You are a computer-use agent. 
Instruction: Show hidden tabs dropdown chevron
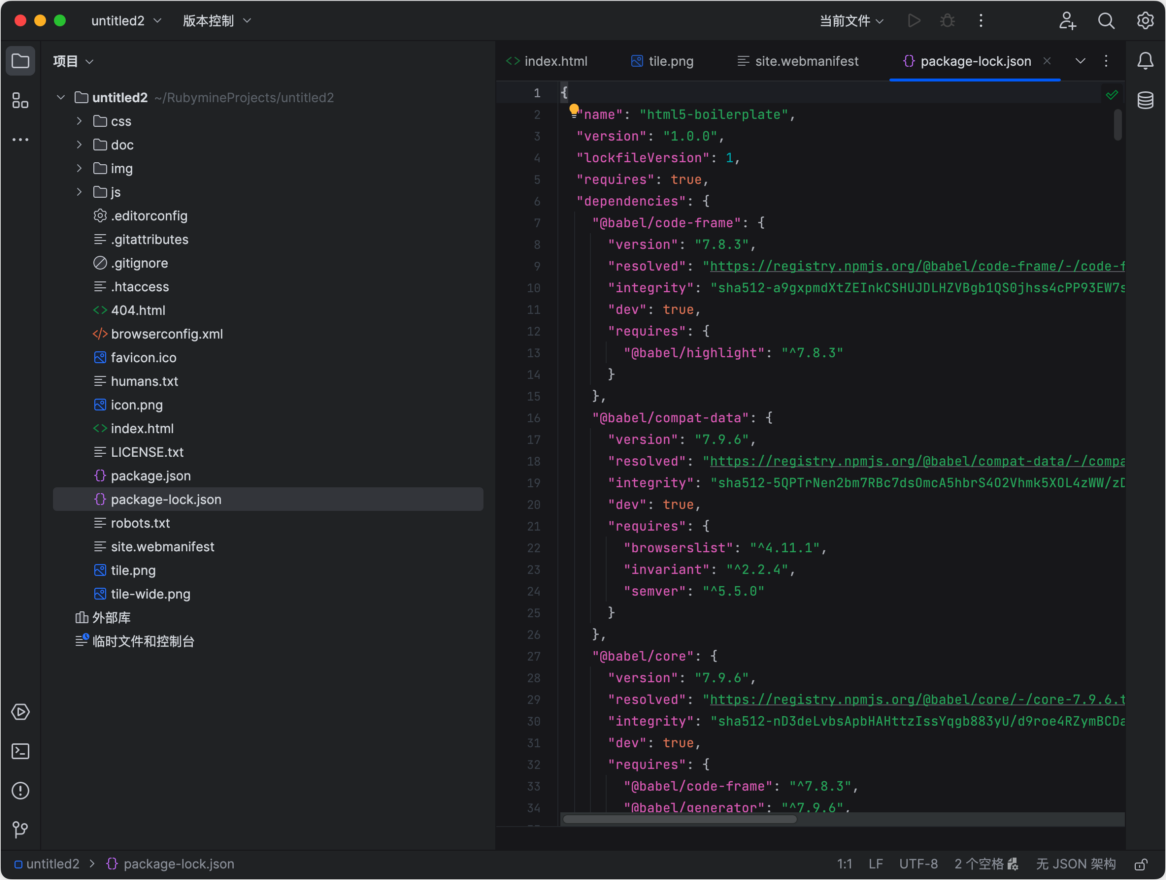(x=1080, y=61)
